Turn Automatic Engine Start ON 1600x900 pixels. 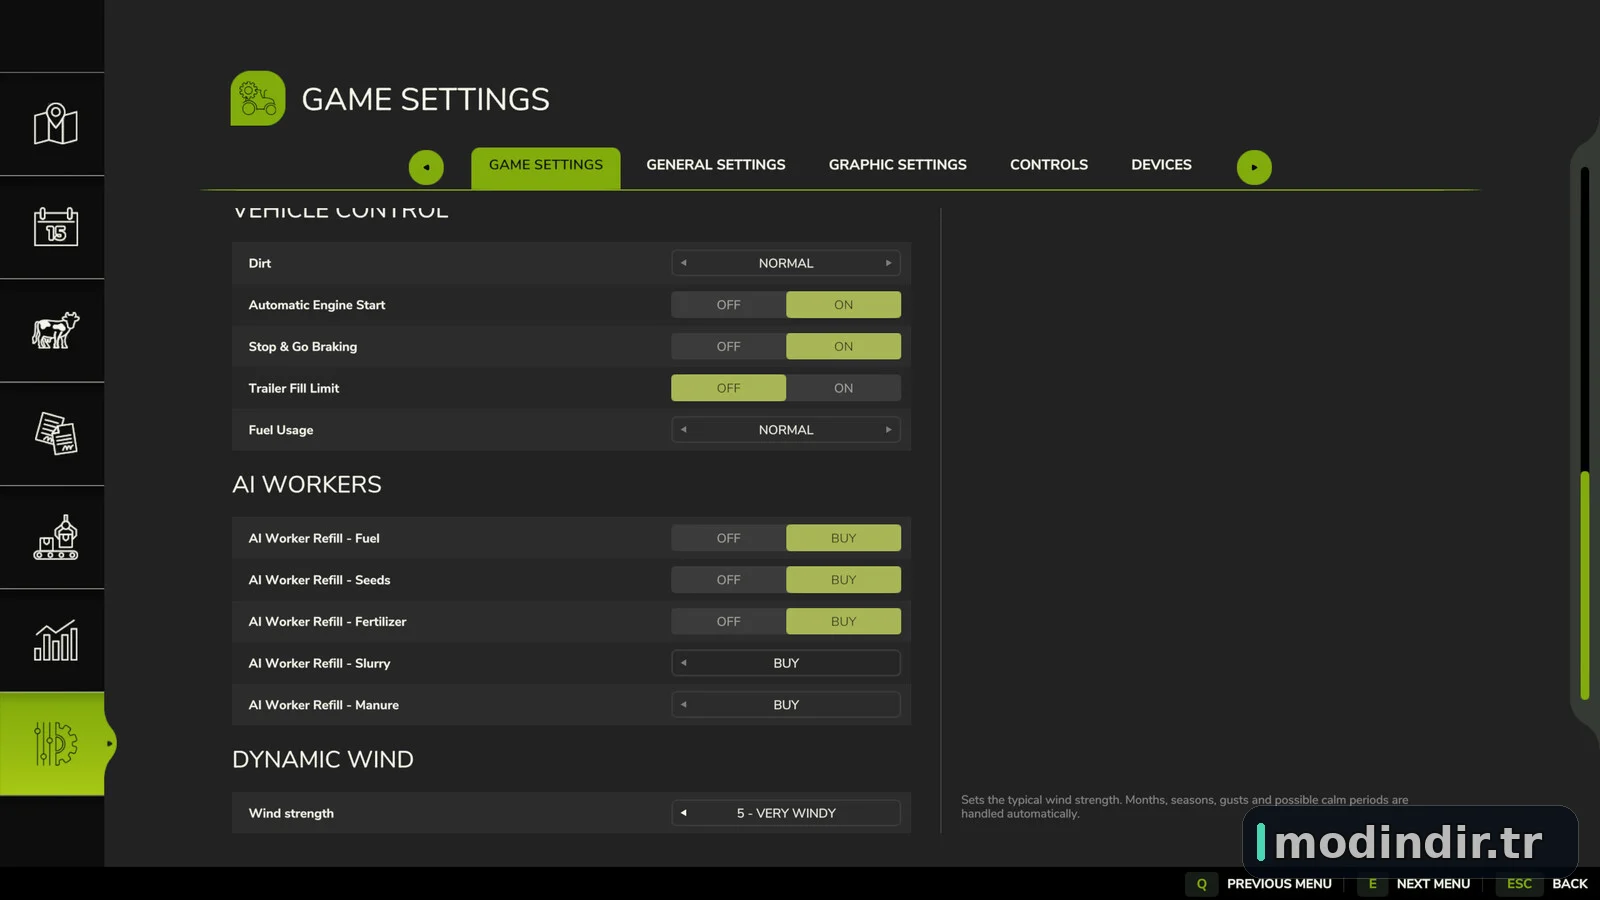pos(843,305)
